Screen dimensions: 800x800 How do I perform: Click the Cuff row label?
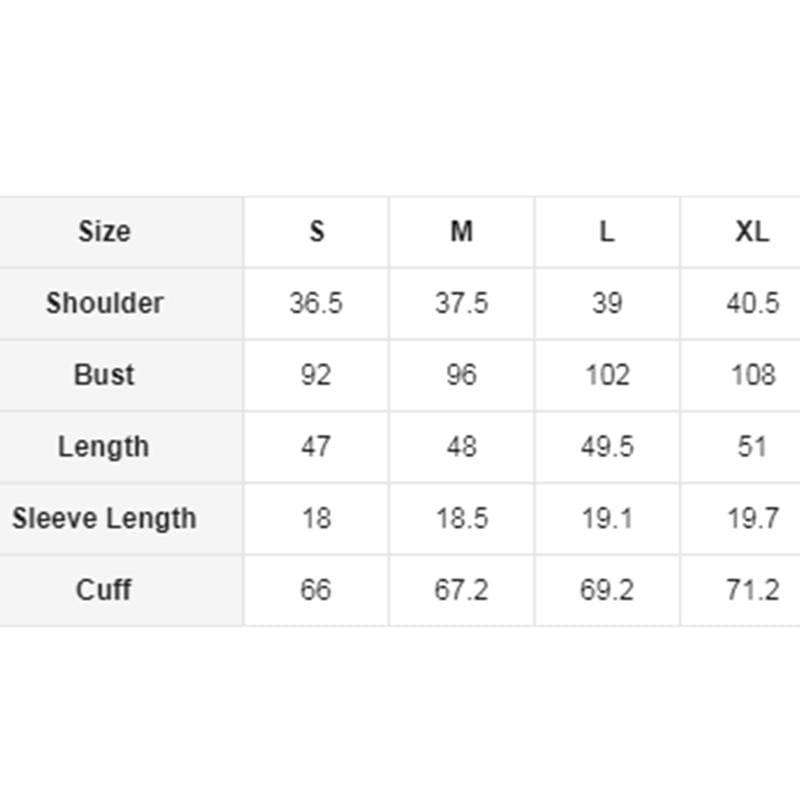tap(121, 590)
